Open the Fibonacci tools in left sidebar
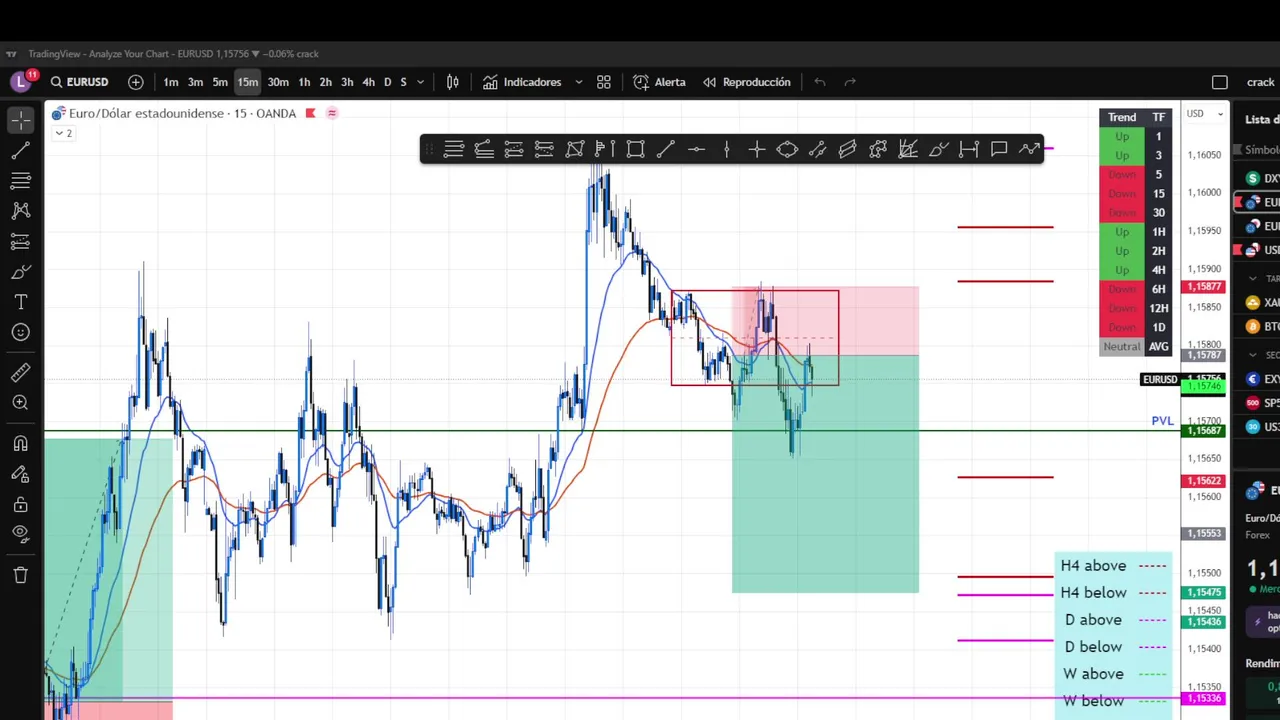The image size is (1280, 720). (20, 181)
